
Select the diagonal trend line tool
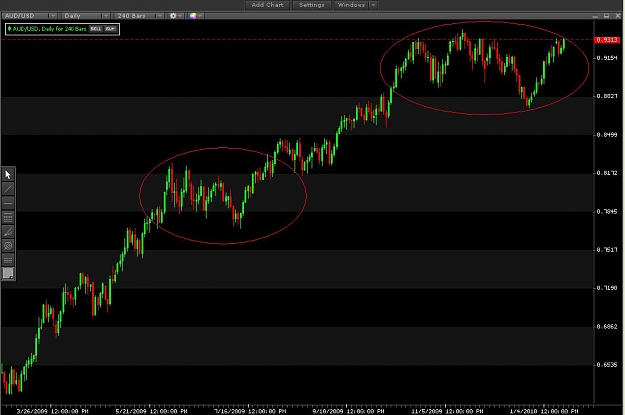pyautogui.click(x=8, y=189)
